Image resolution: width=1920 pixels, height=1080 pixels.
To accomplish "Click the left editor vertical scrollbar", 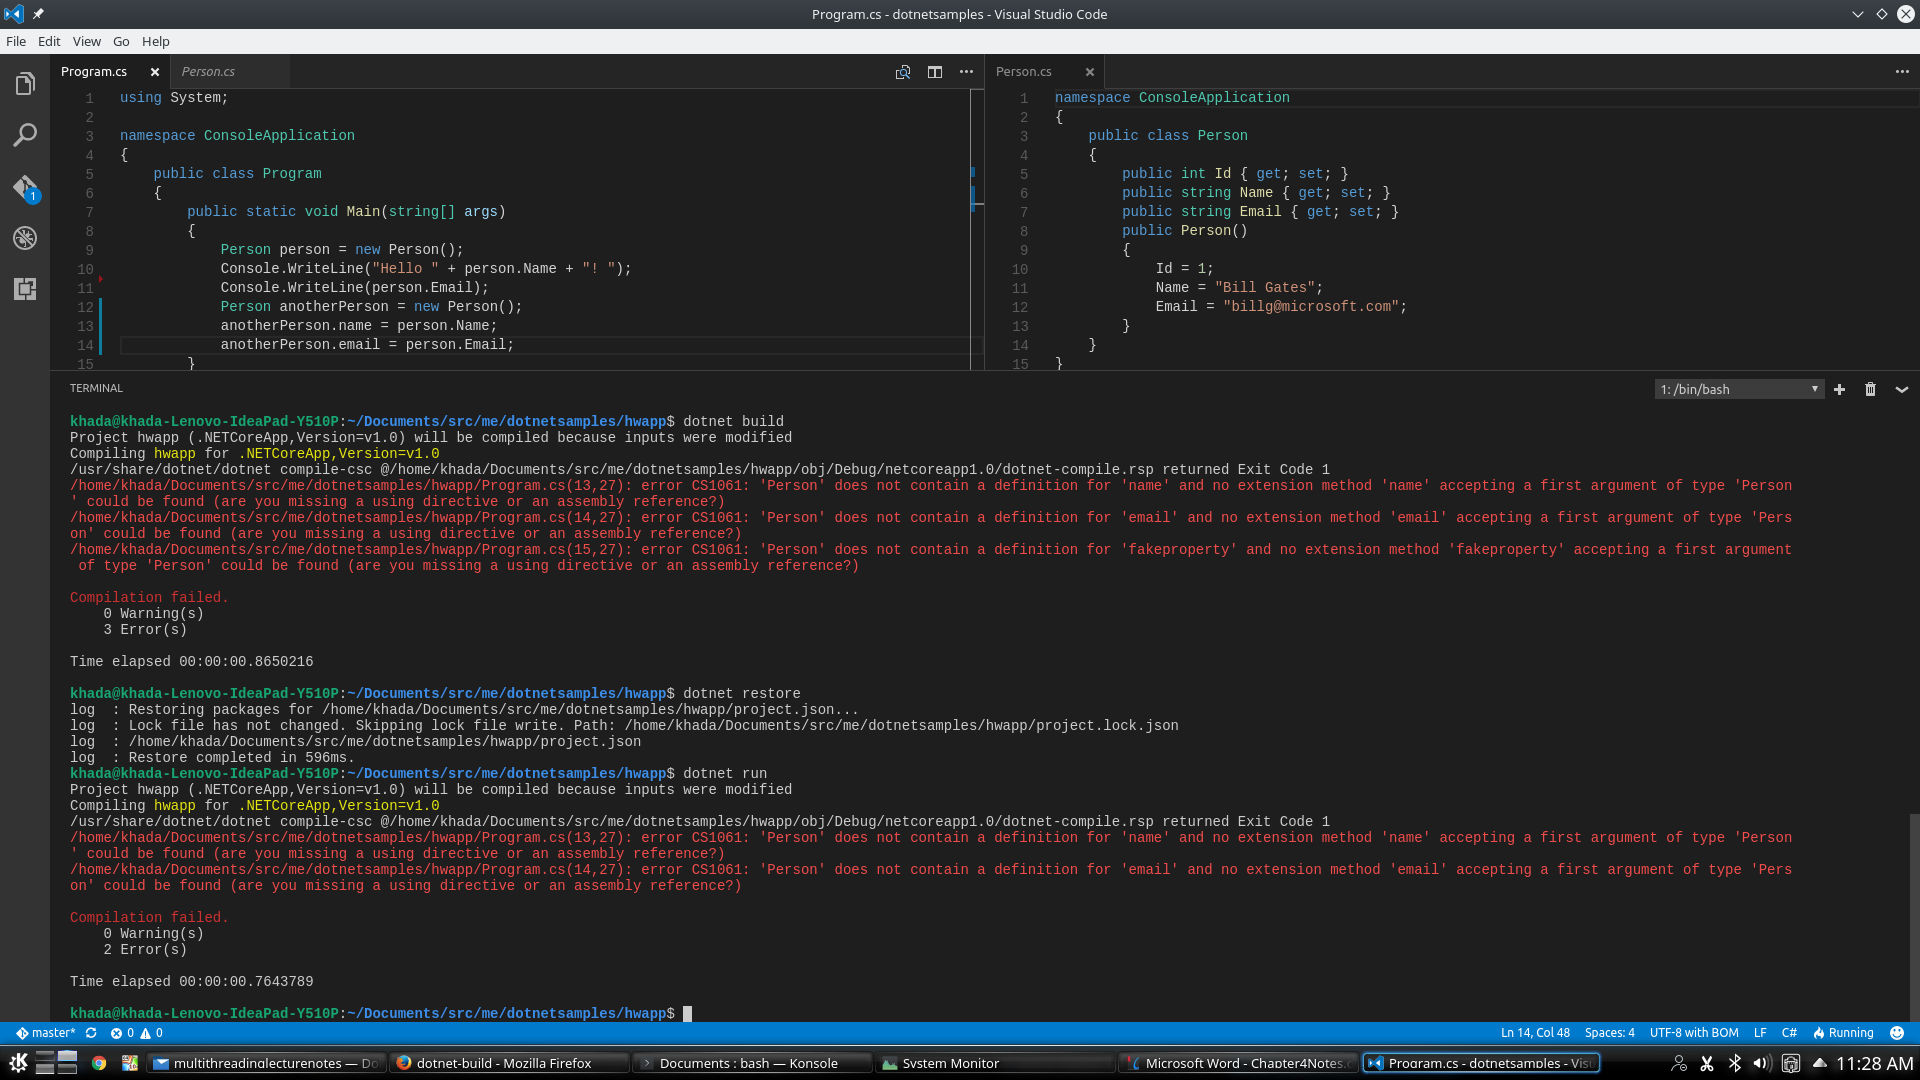I will (977, 229).
